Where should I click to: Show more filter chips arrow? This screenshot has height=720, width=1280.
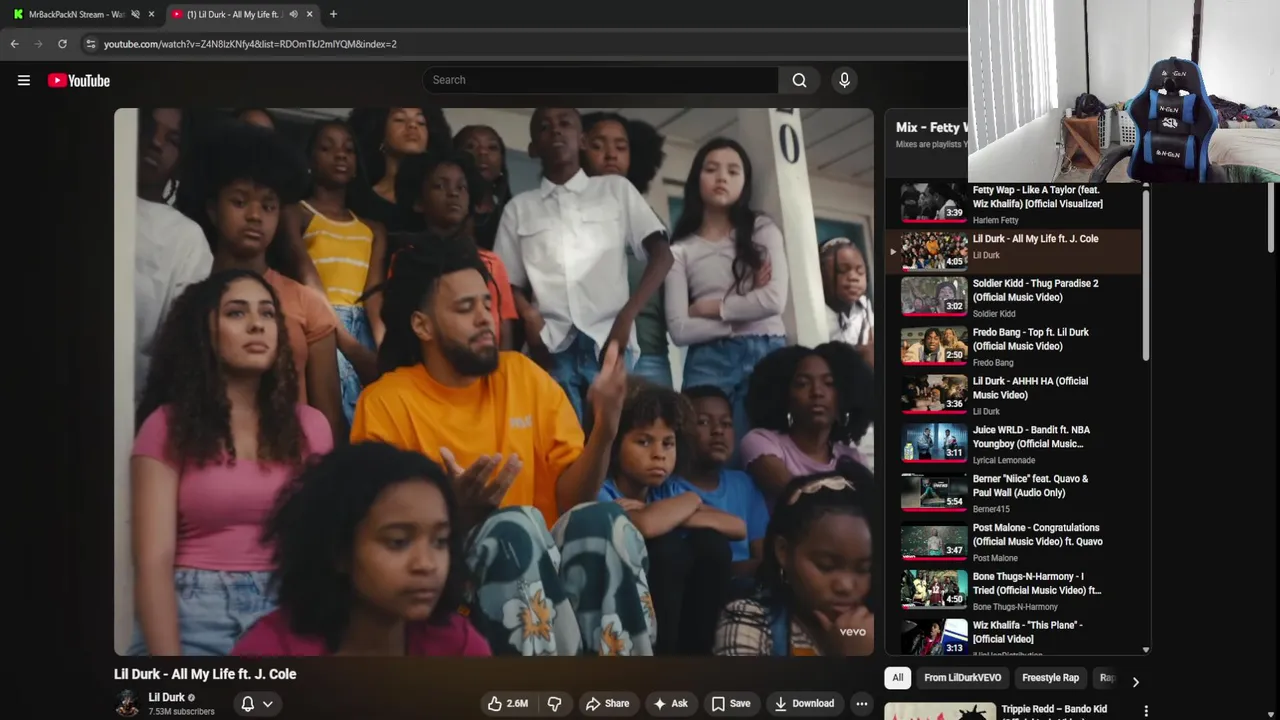pos(1135,682)
